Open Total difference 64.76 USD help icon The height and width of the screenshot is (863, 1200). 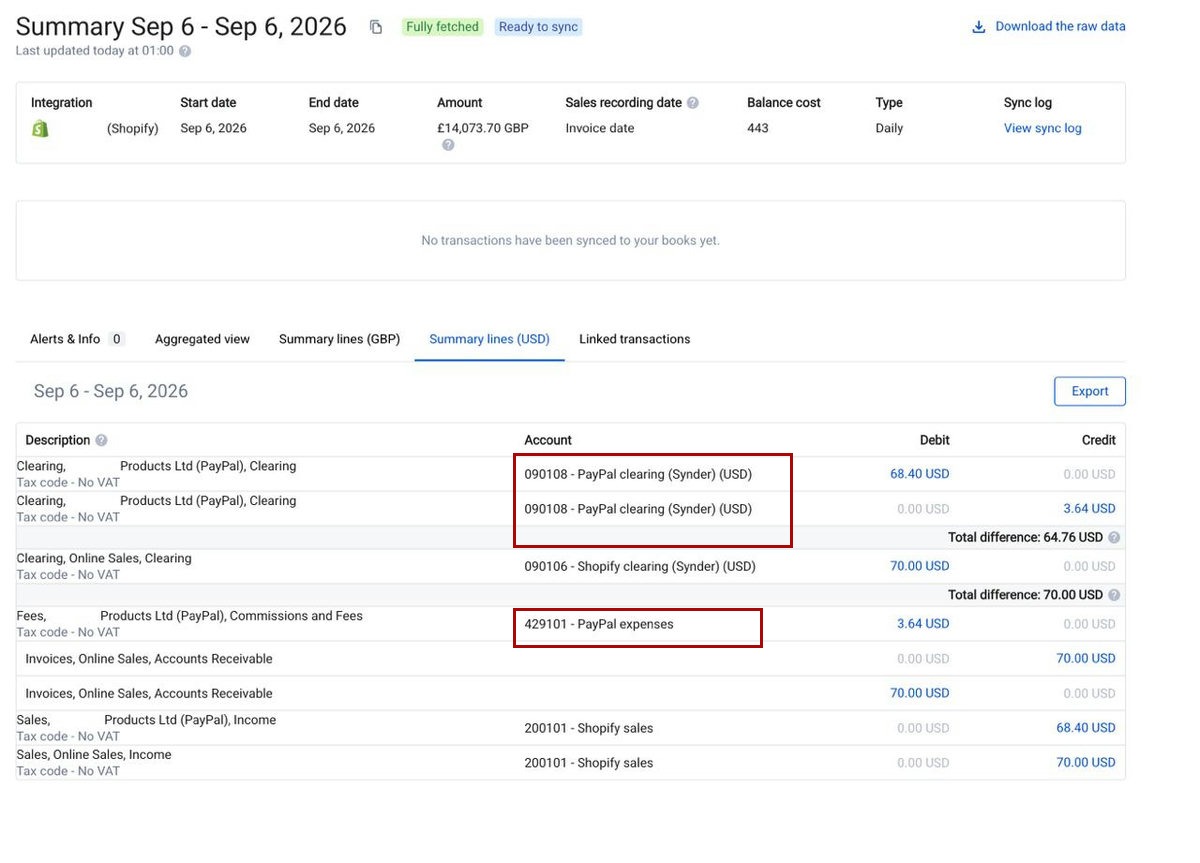tap(1114, 537)
